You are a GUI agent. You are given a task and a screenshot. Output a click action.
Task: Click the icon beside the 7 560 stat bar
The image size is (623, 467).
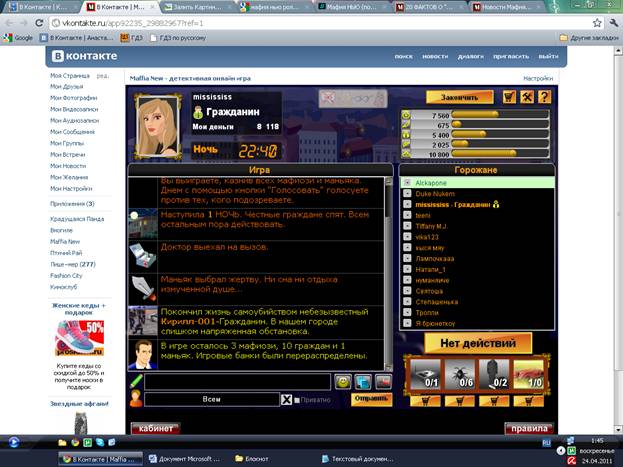406,115
